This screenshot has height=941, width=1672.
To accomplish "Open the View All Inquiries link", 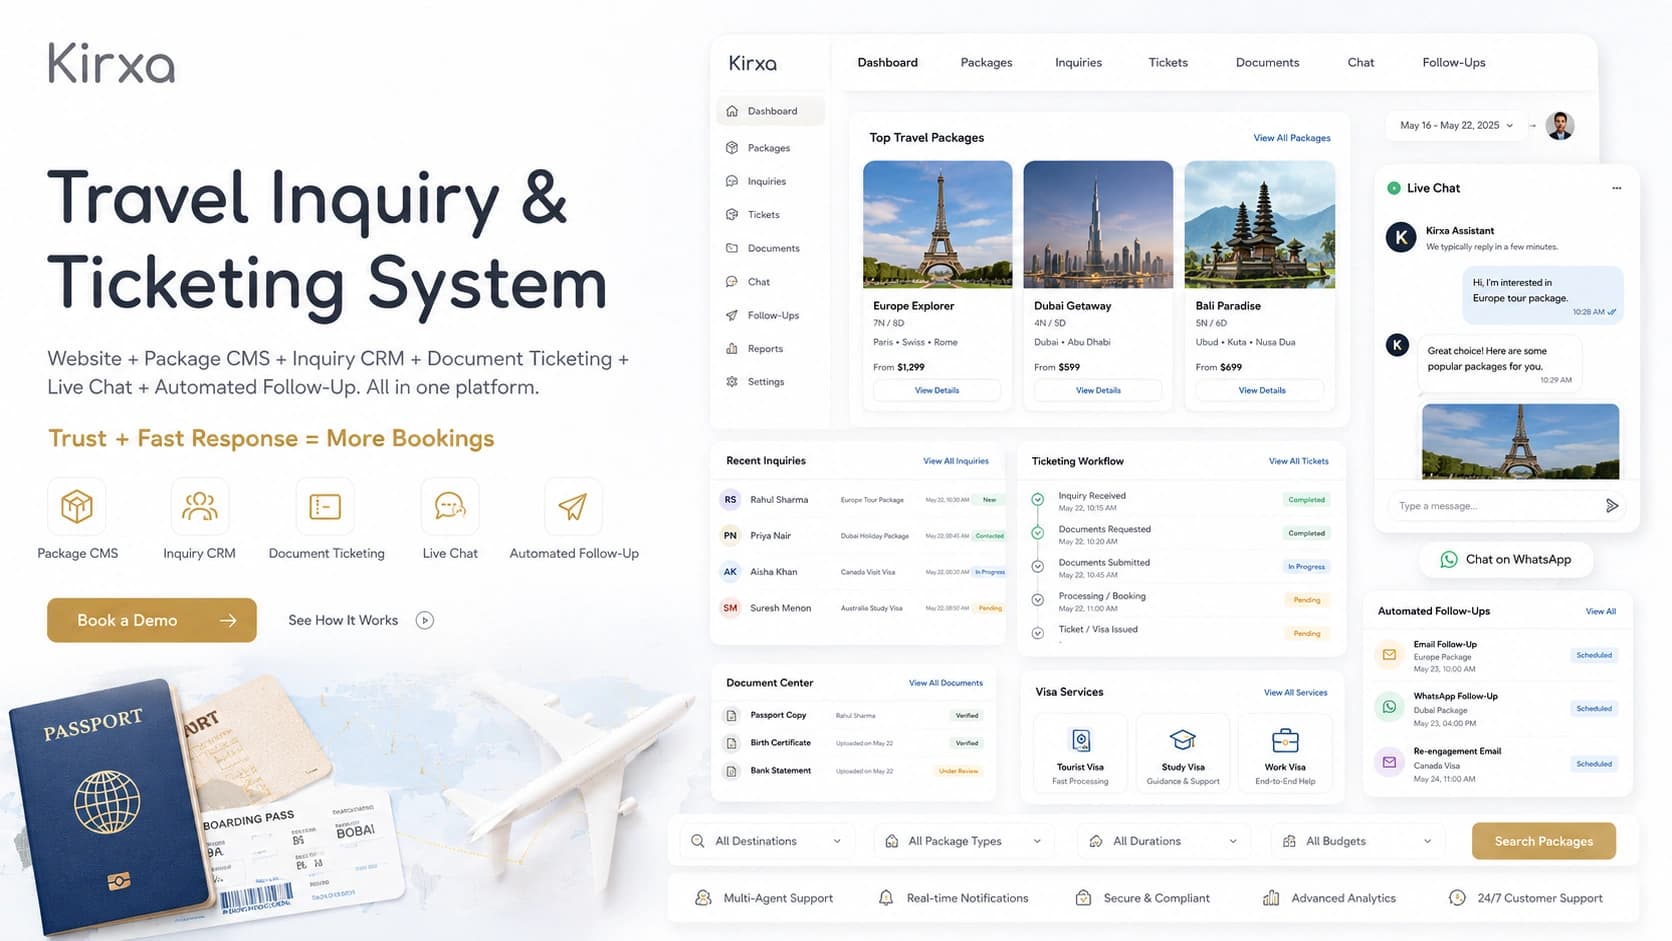I will pos(956,461).
